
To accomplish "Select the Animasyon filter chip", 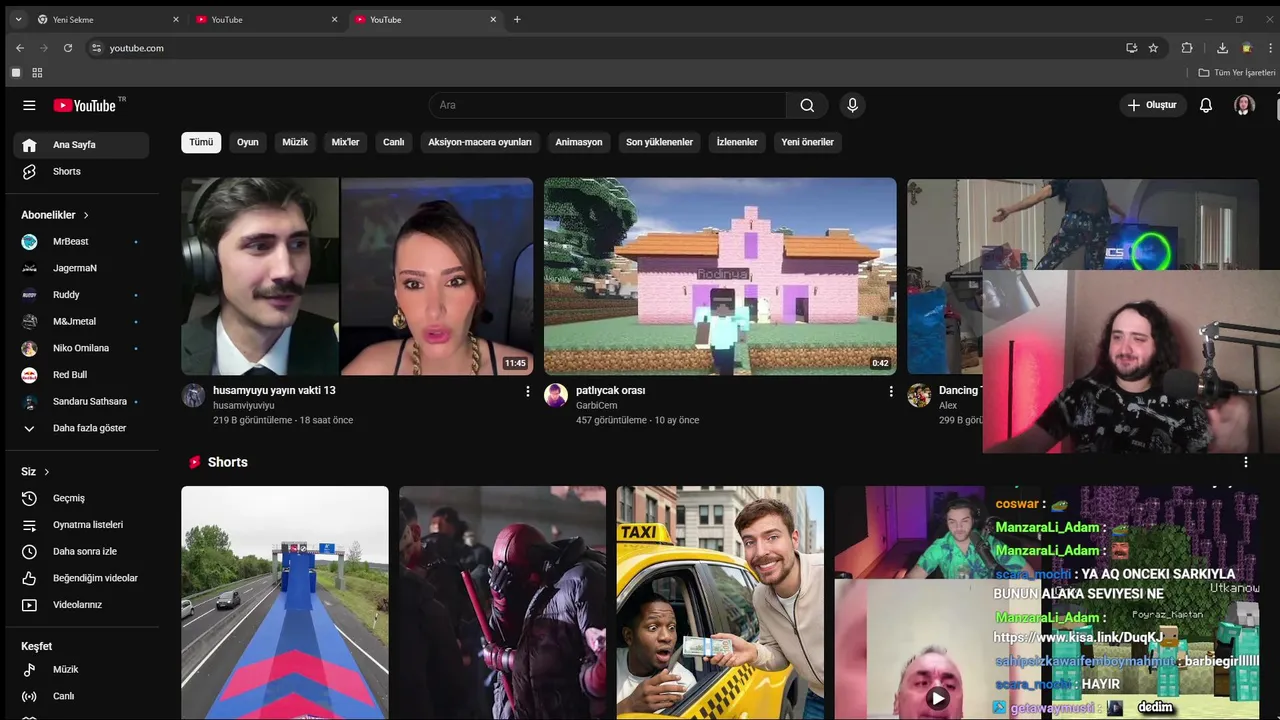I will click(579, 142).
